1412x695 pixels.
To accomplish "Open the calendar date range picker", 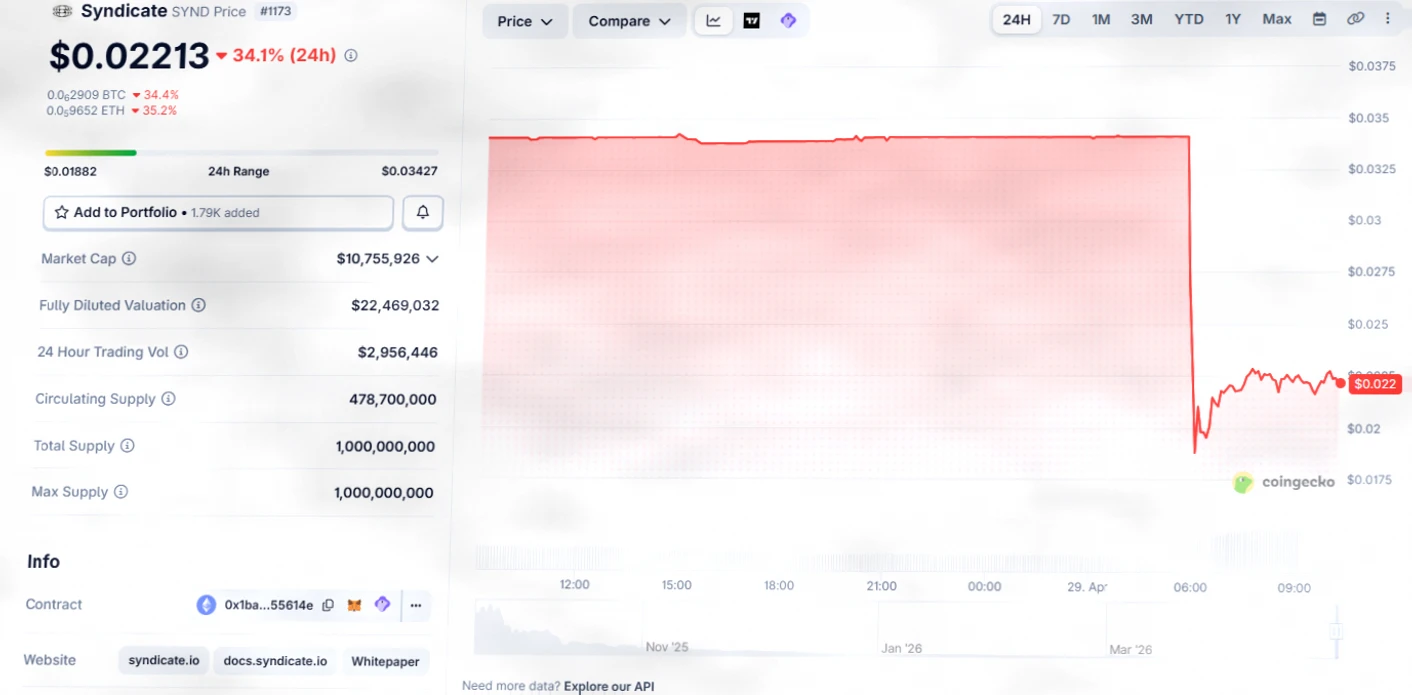I will click(x=1319, y=19).
